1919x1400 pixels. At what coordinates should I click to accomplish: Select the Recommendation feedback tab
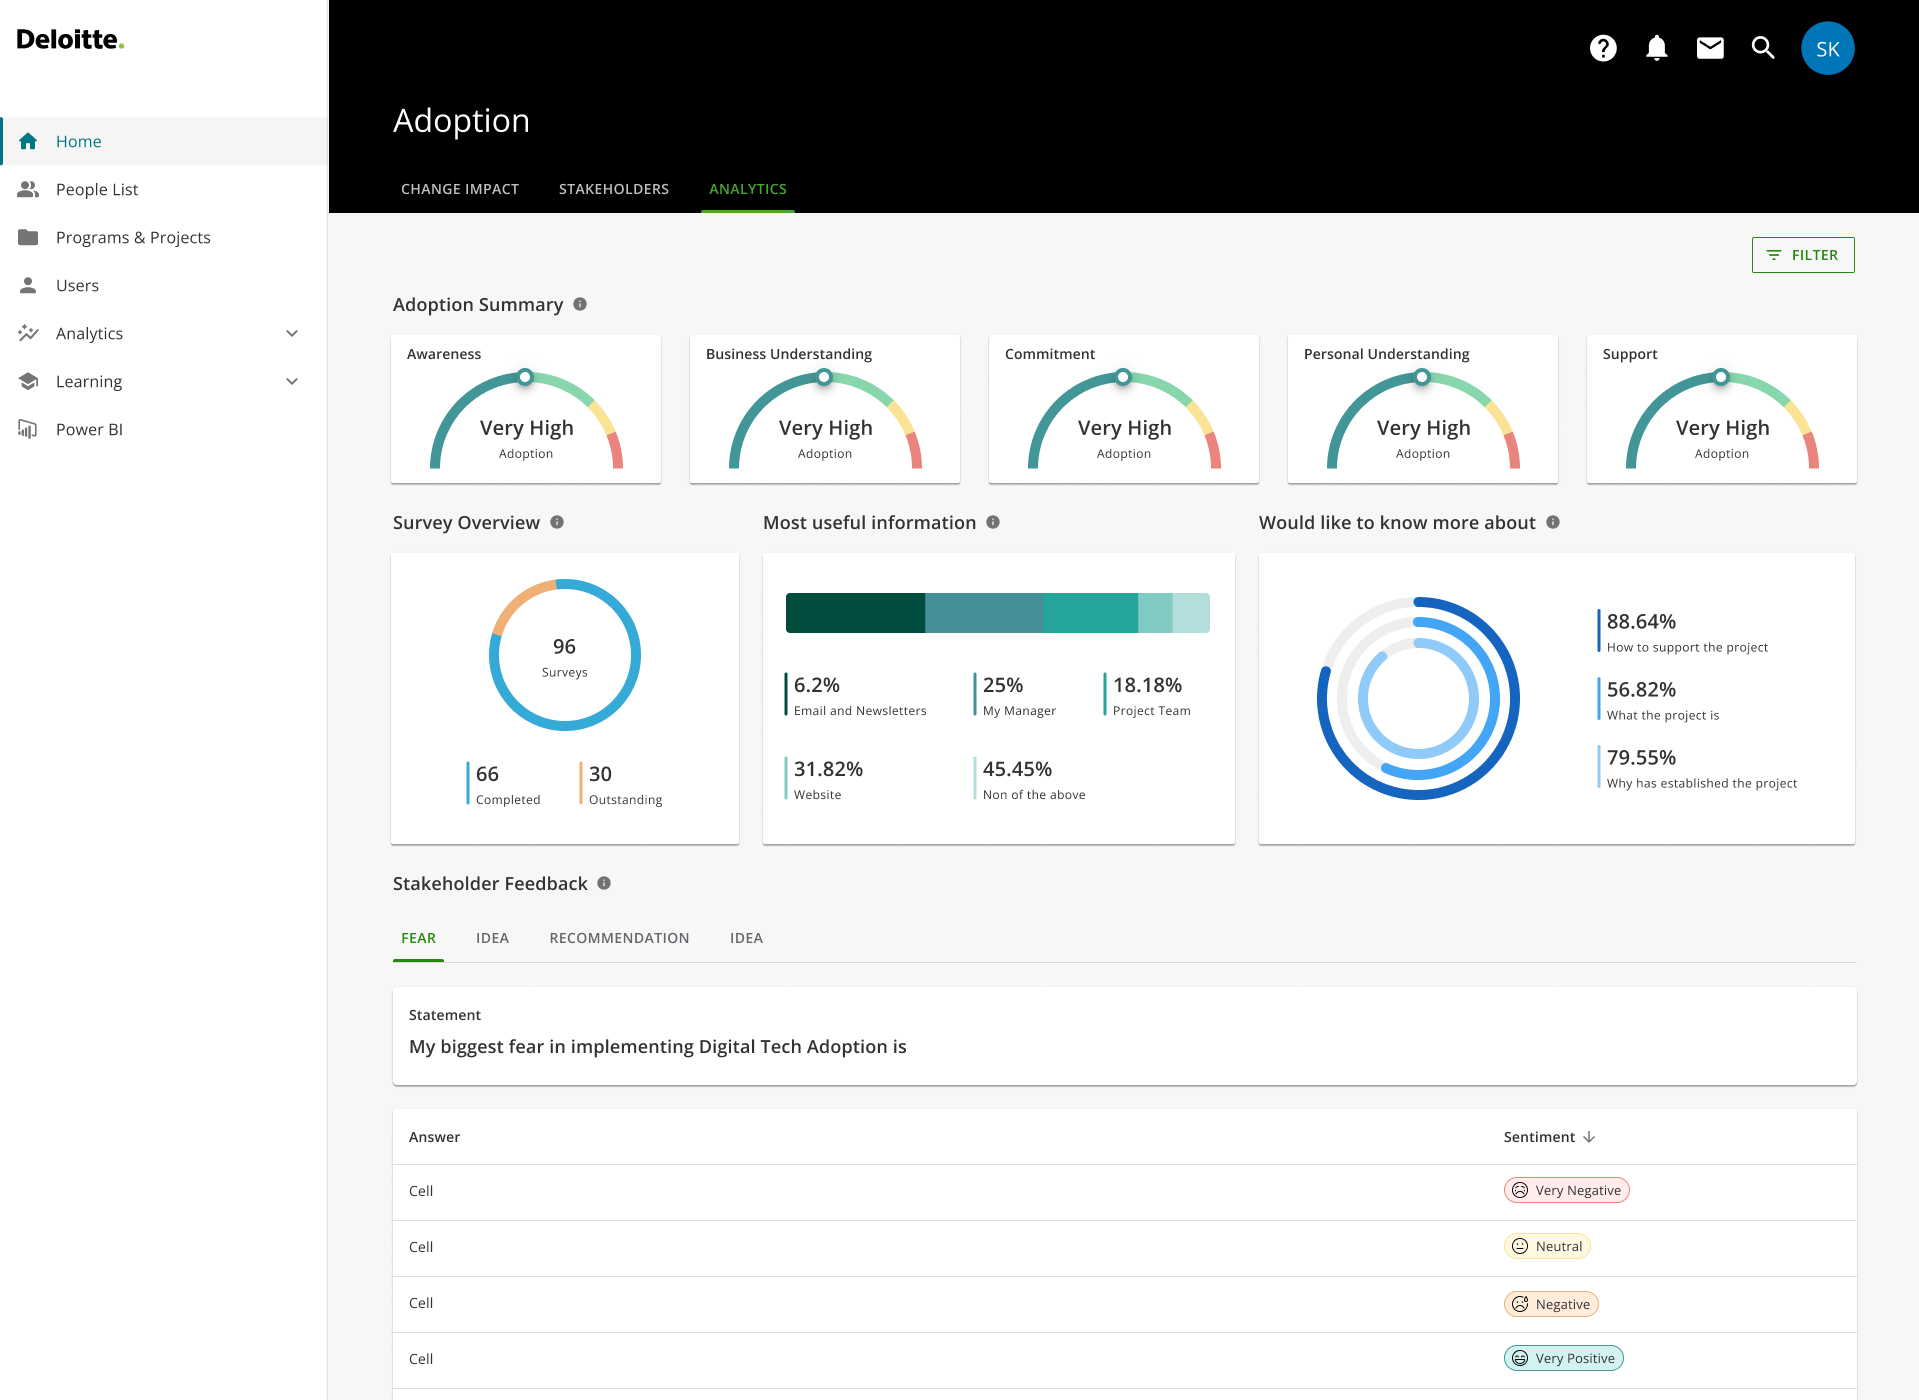[x=619, y=938]
